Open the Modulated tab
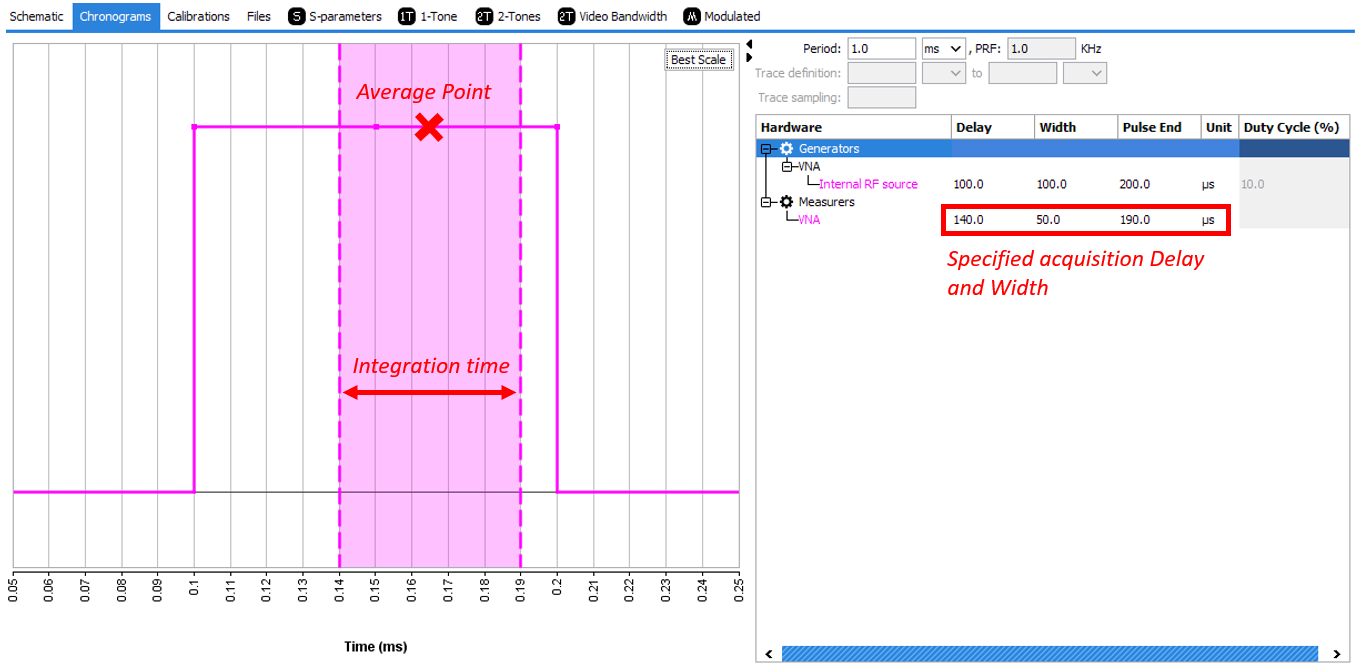Viewport: 1356px width, 668px height. 722,16
